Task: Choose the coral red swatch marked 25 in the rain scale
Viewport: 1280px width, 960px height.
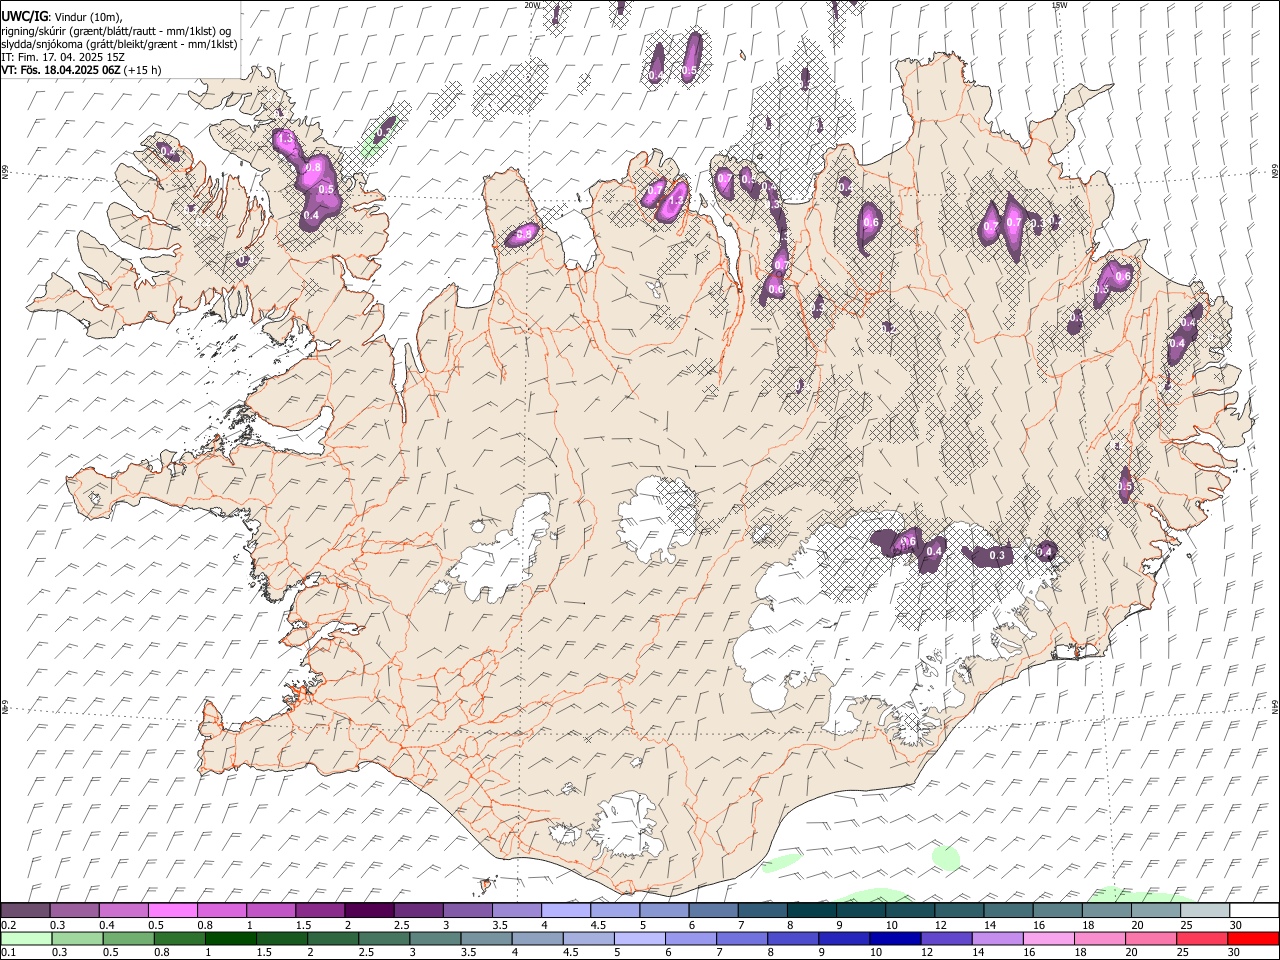Action: pos(1201,938)
